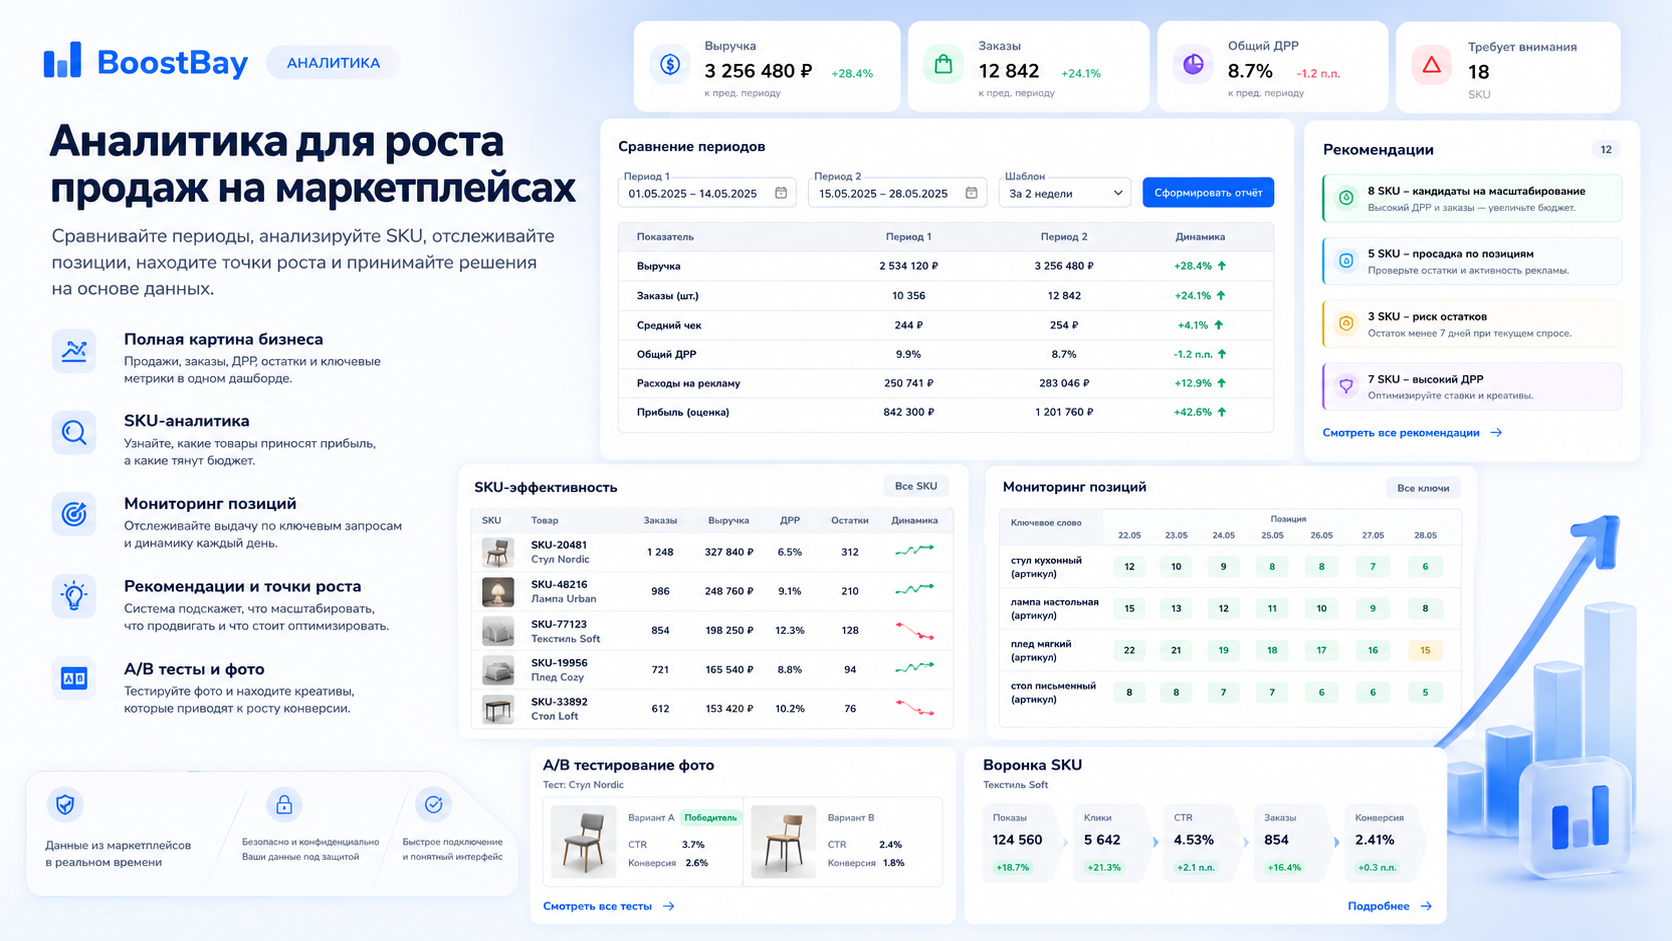Click the position 5 cell for стол письменный
The height and width of the screenshot is (941, 1672).
click(1425, 692)
